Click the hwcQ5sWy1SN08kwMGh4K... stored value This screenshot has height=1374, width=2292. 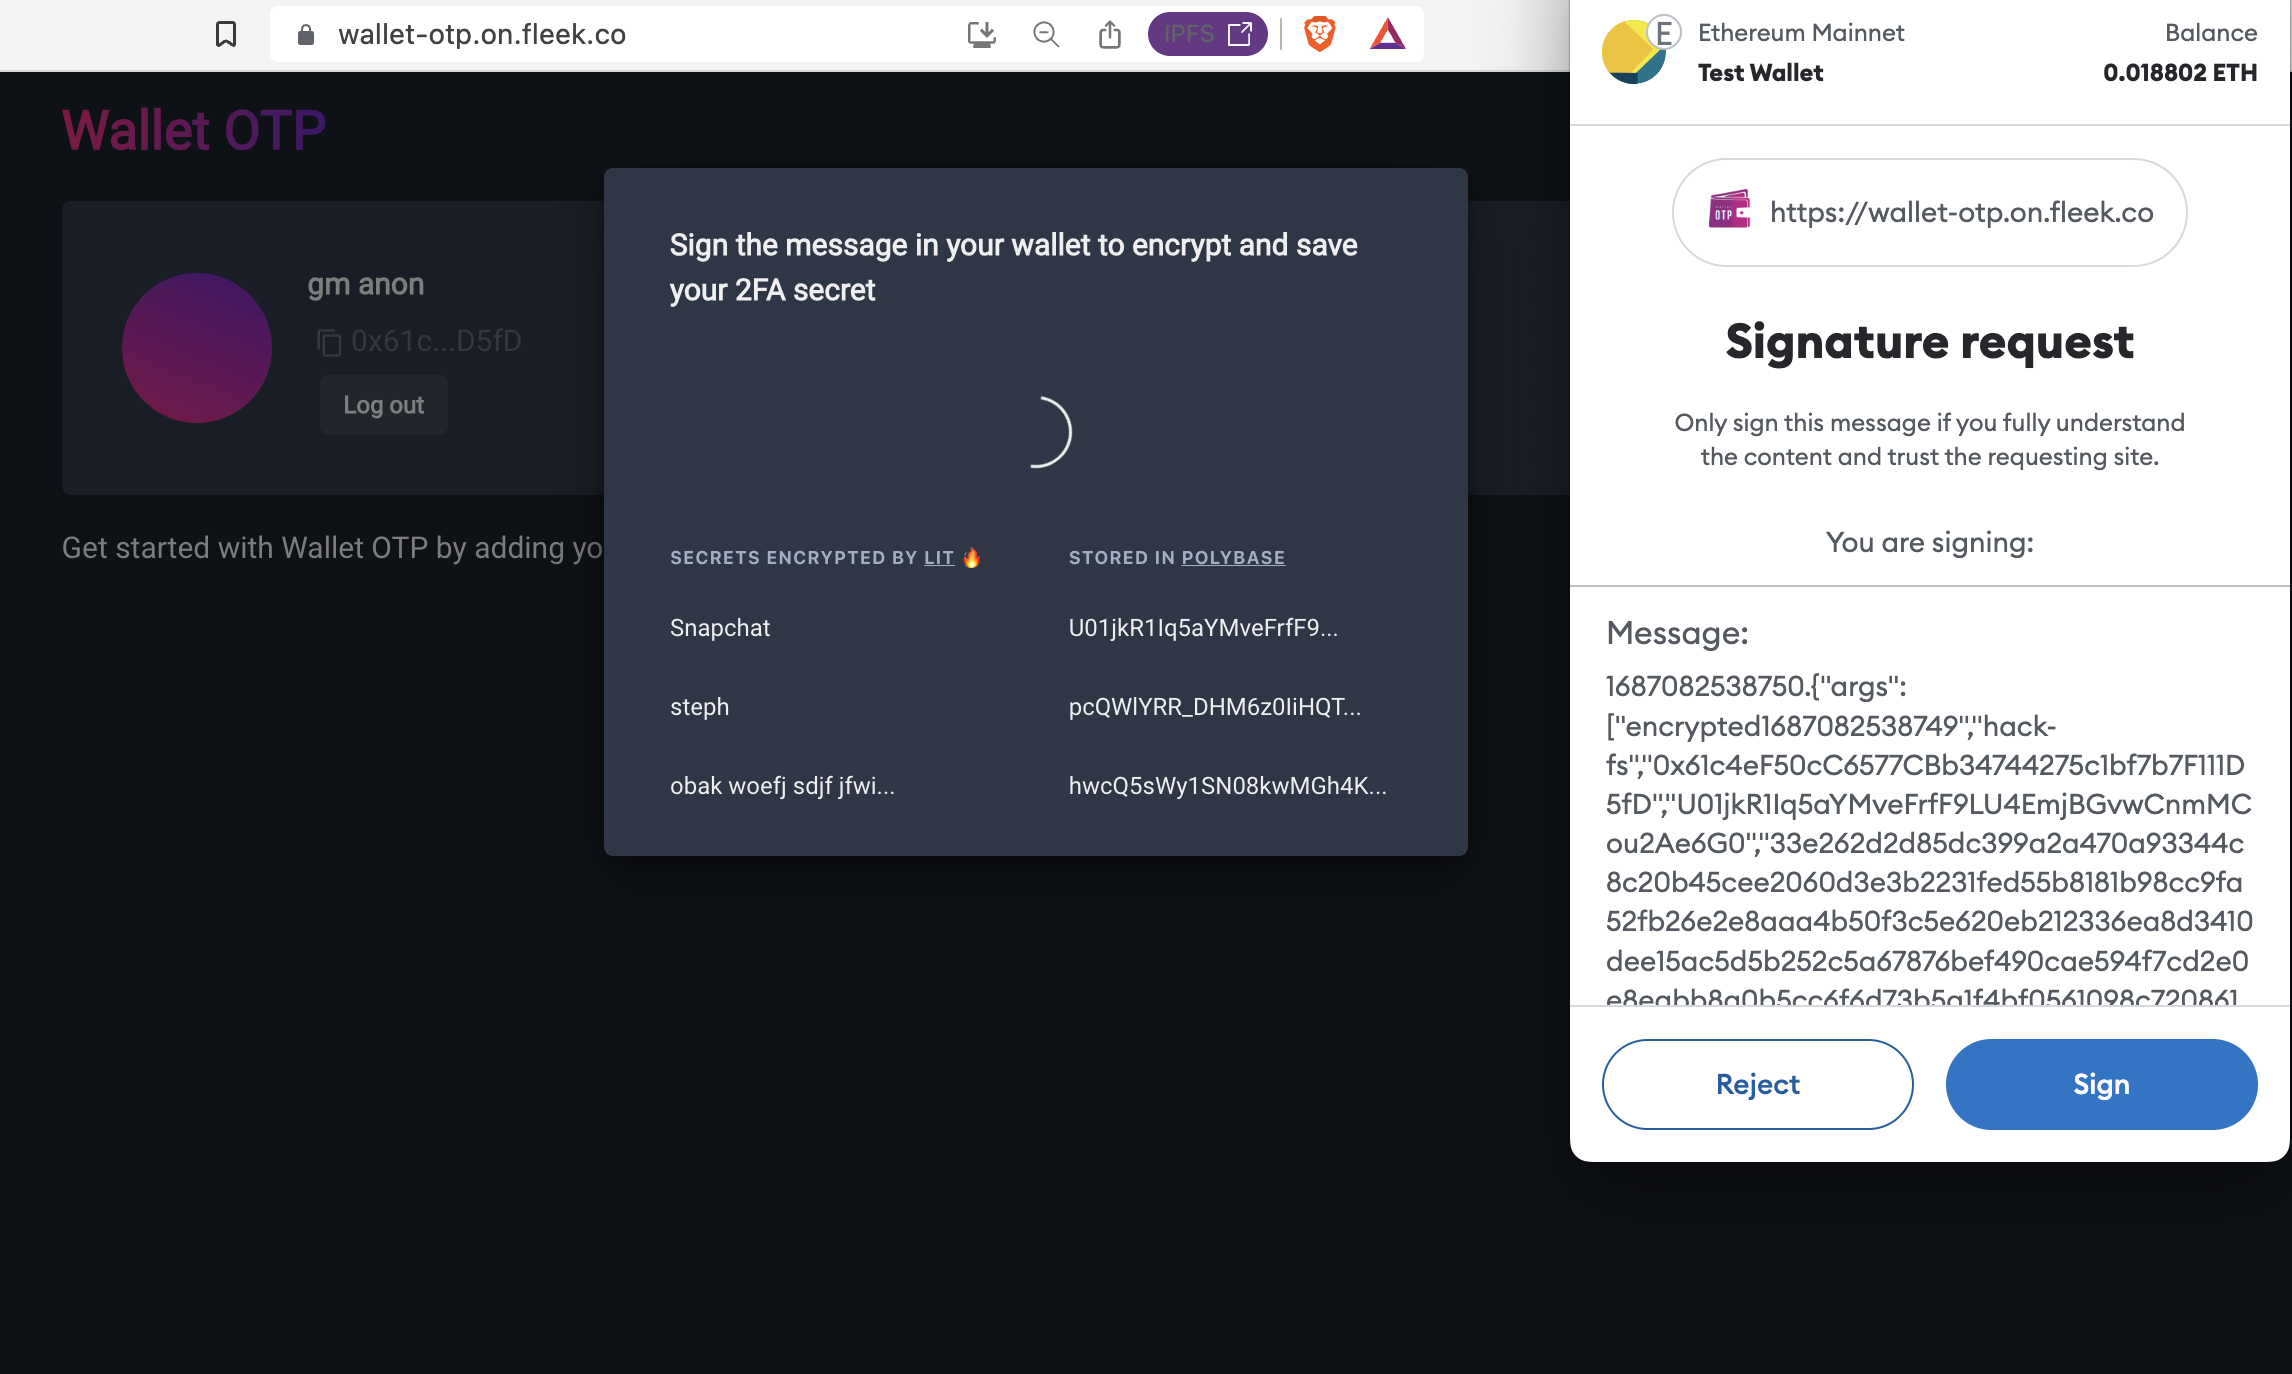pos(1227,786)
